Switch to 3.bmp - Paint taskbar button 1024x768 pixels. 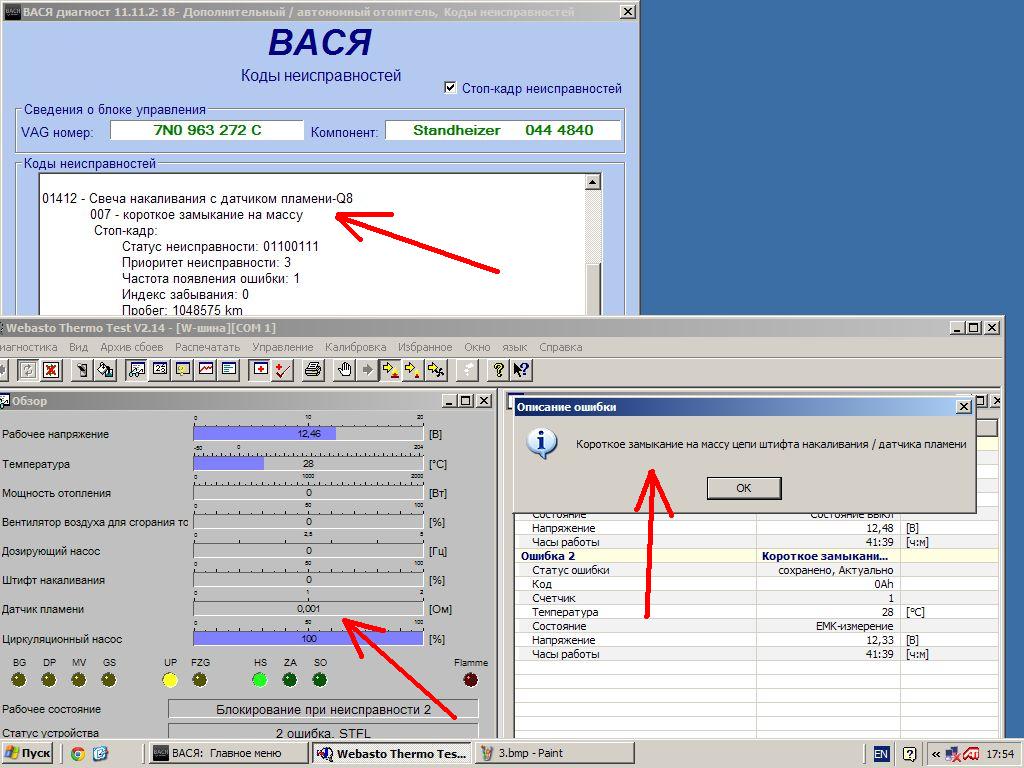pyautogui.click(x=554, y=754)
